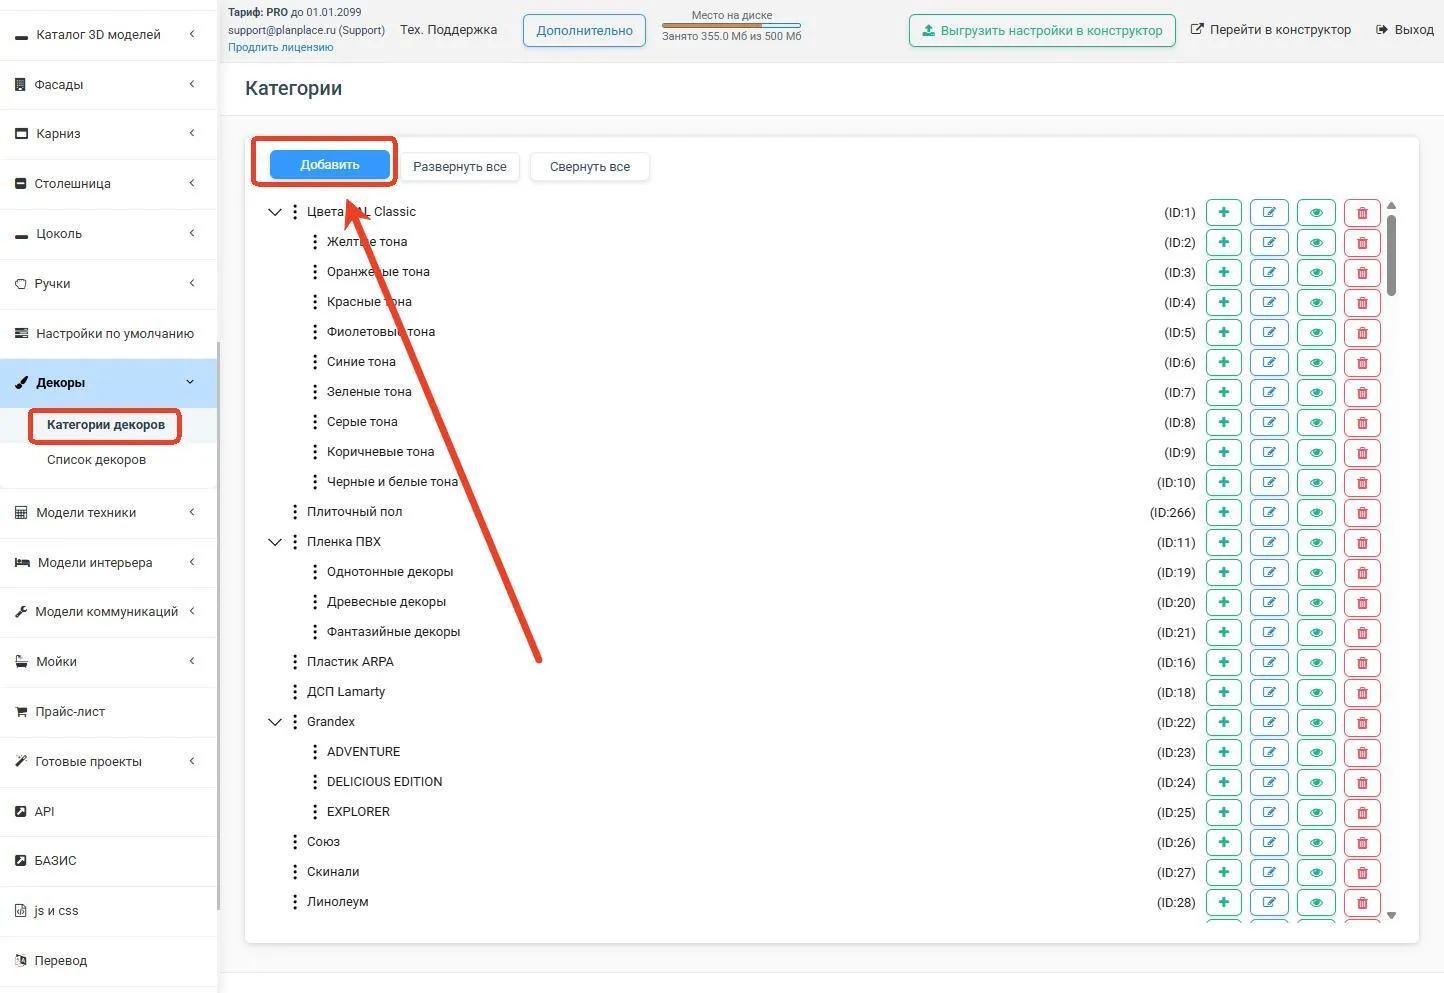Delete the Линолеум category

pyautogui.click(x=1362, y=902)
